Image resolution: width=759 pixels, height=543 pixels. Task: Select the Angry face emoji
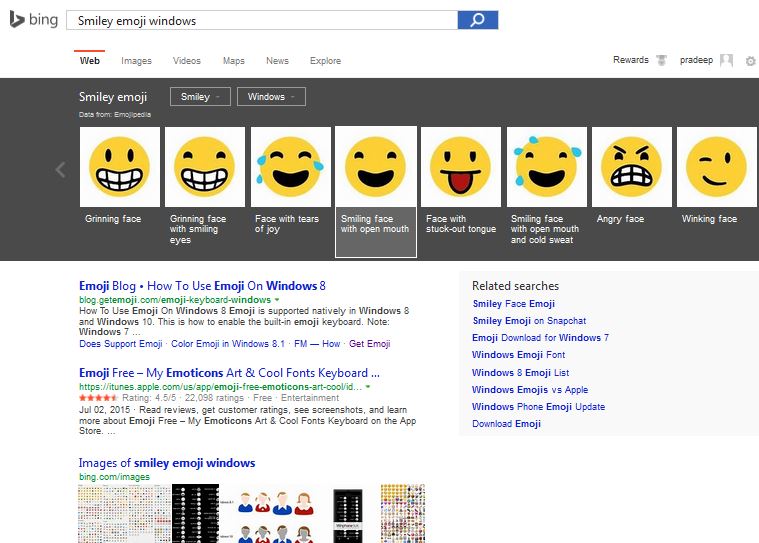[632, 167]
